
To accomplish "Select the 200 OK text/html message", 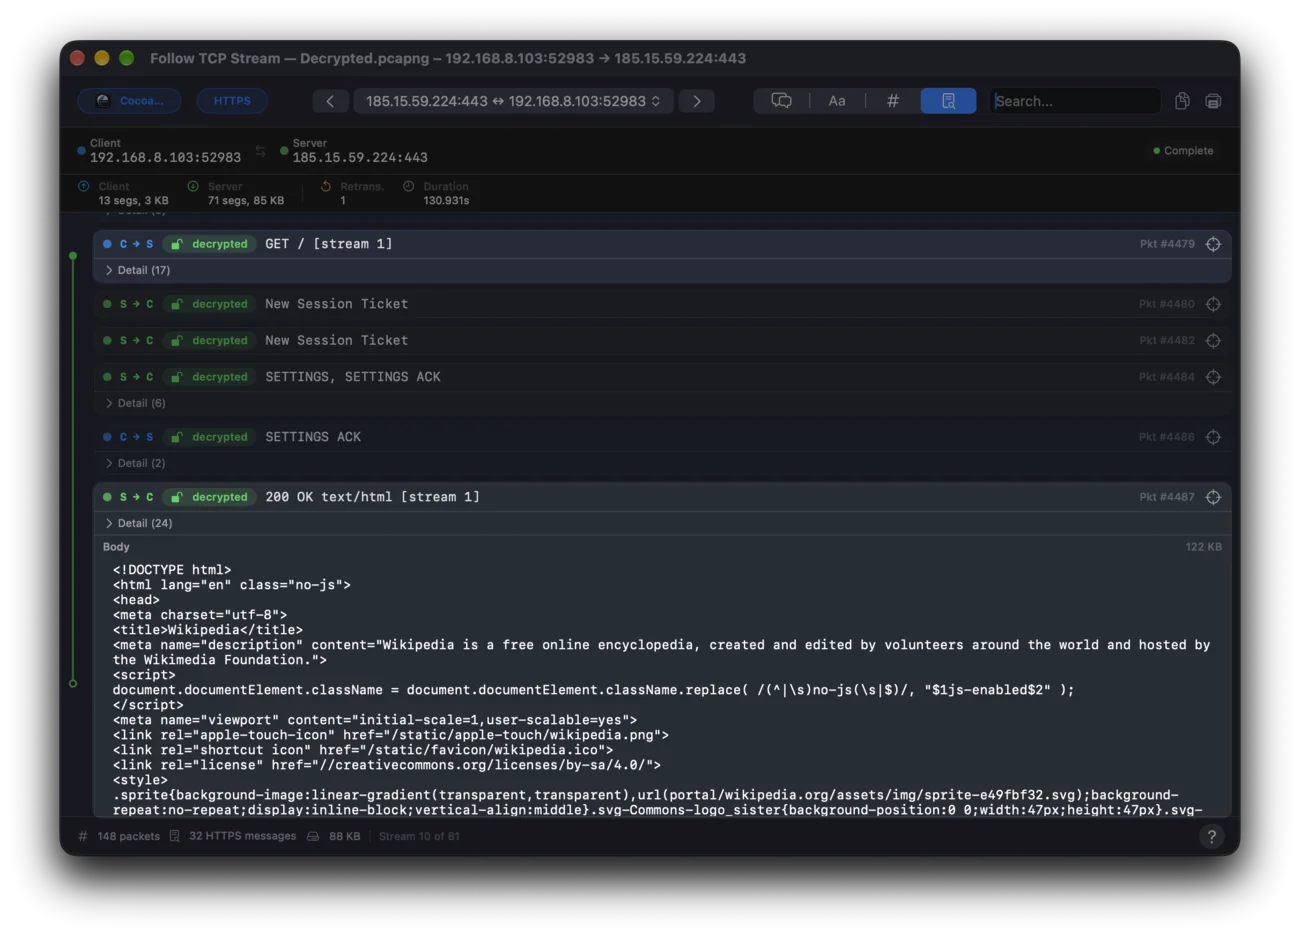I will [662, 497].
